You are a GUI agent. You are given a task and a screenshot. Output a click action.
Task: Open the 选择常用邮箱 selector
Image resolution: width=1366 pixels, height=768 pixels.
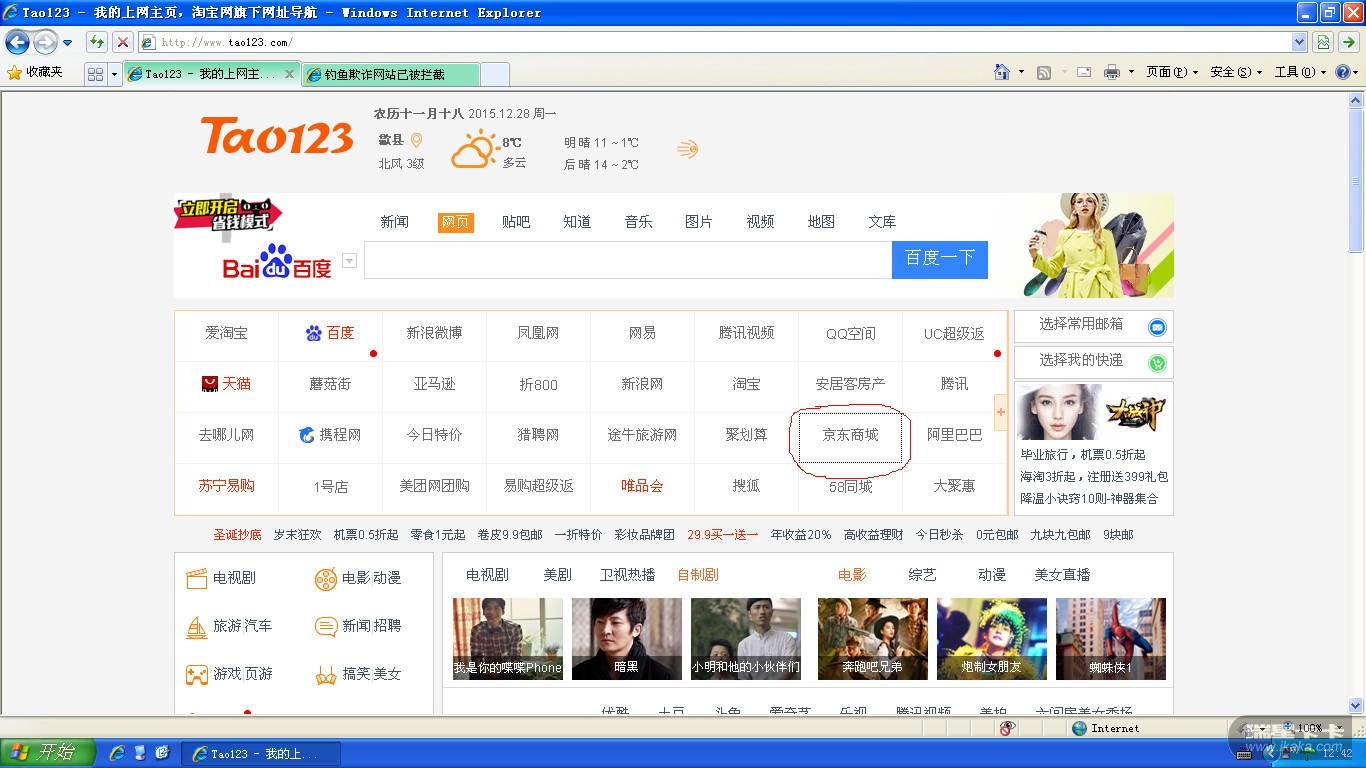(x=1093, y=325)
